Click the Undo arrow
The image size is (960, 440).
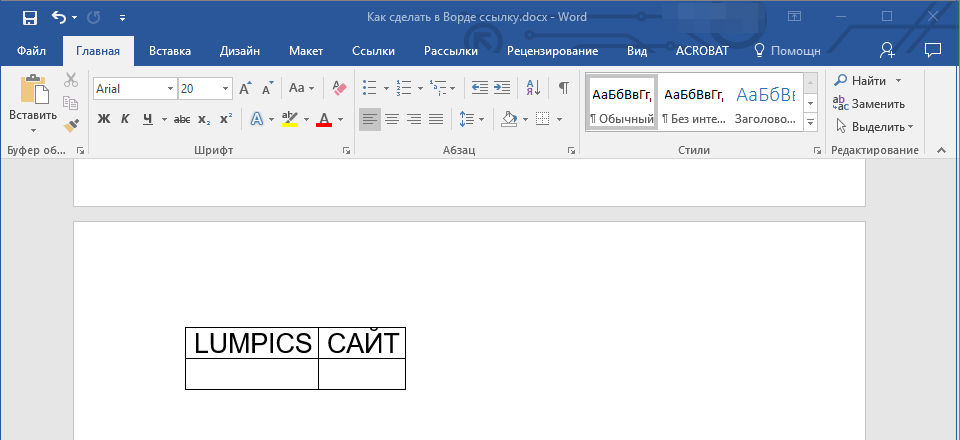(59, 17)
